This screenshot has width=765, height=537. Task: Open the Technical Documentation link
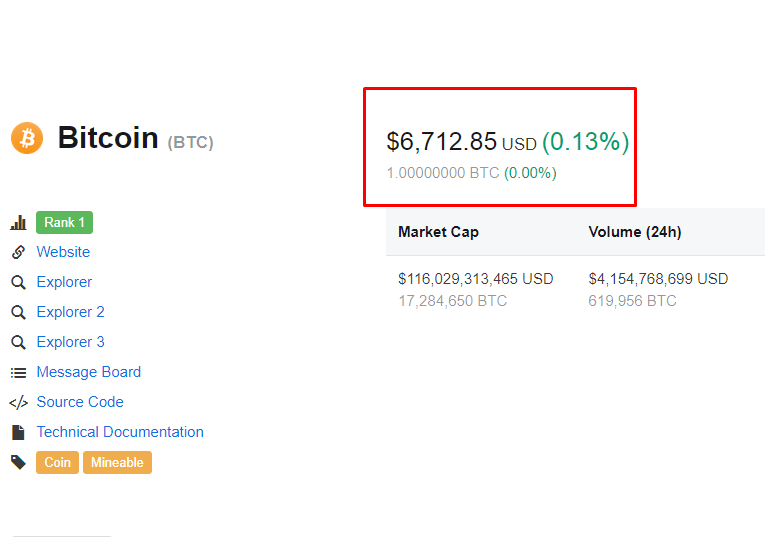tap(120, 432)
